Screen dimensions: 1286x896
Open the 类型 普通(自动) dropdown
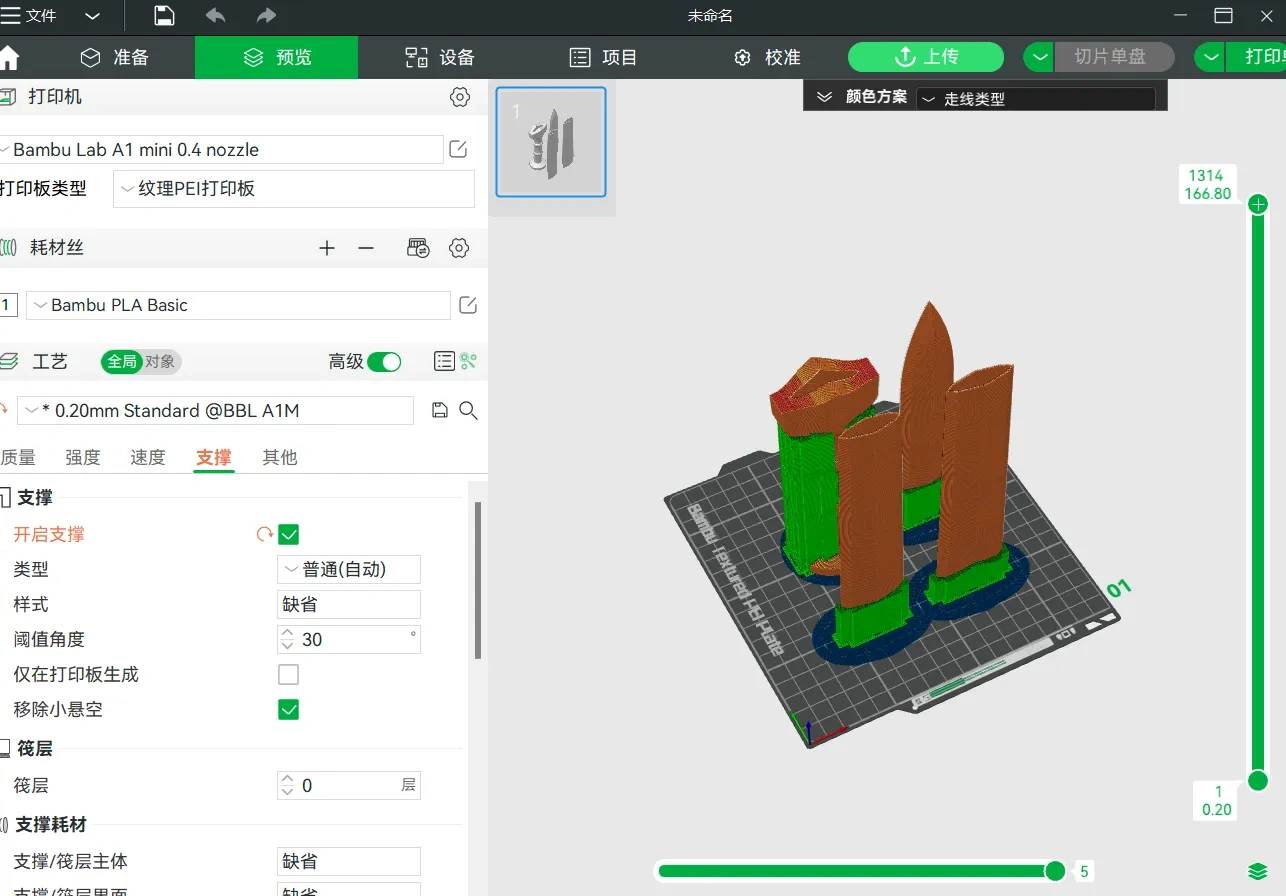tap(349, 569)
